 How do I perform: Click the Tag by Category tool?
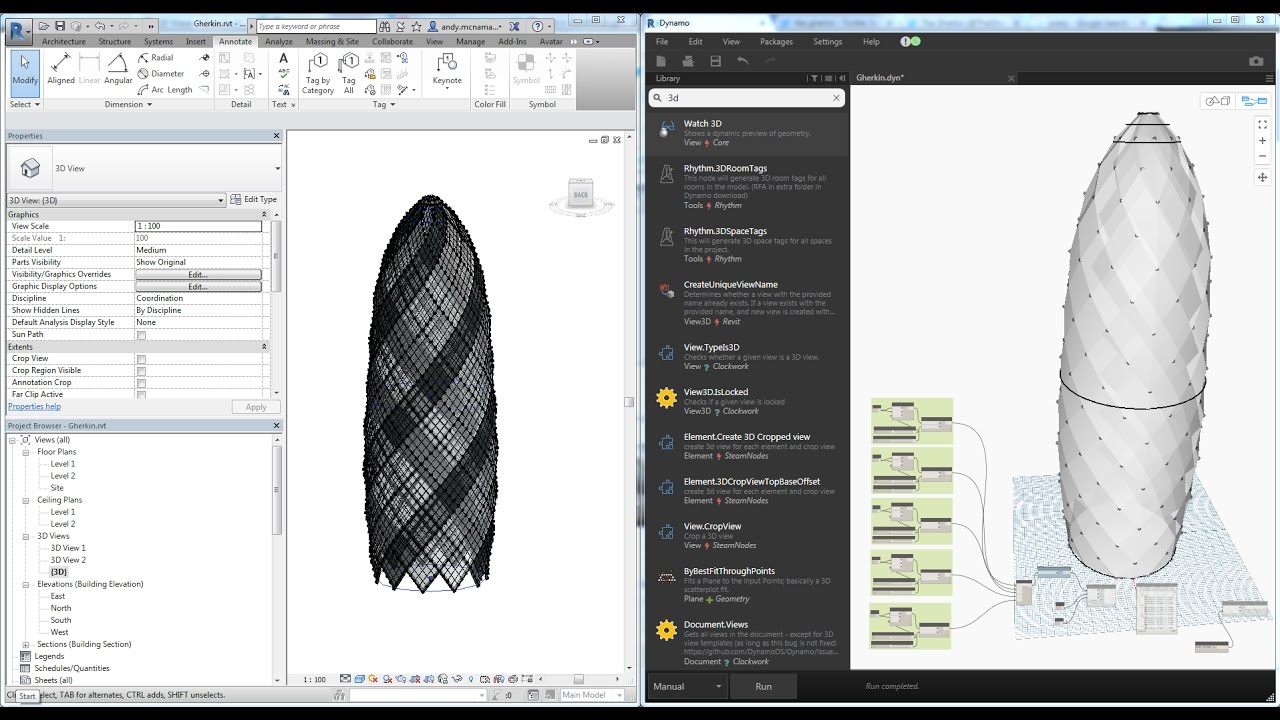318,74
